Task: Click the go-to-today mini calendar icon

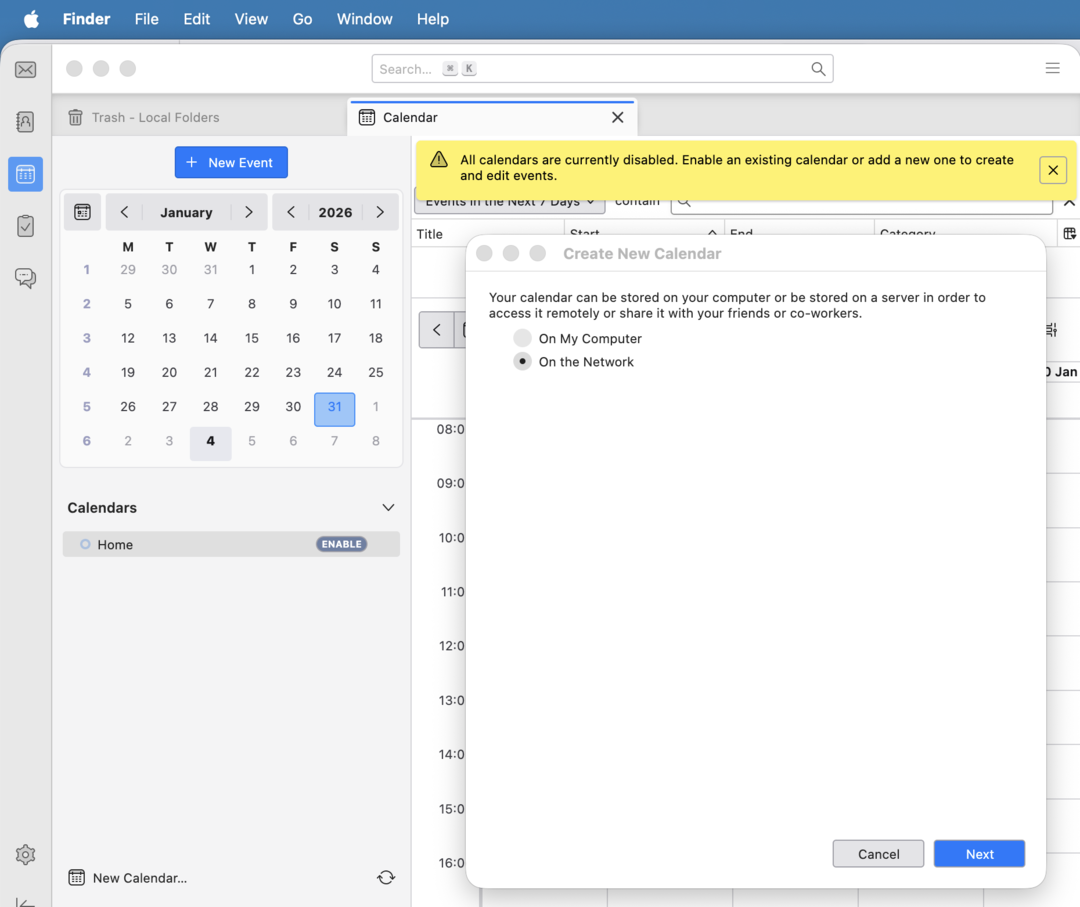Action: click(x=83, y=212)
